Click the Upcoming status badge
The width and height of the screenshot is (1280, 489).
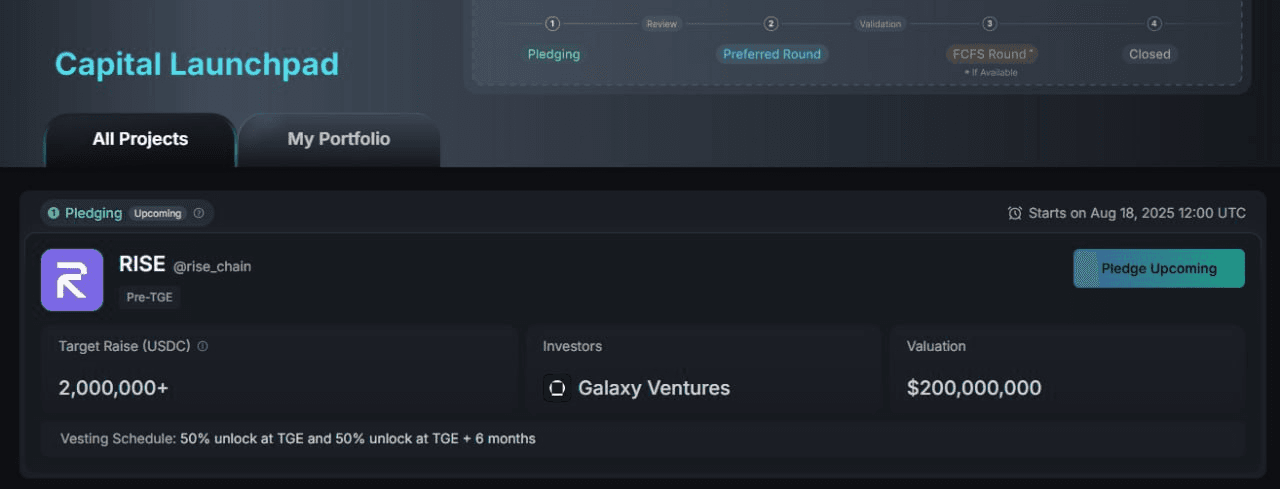click(158, 213)
